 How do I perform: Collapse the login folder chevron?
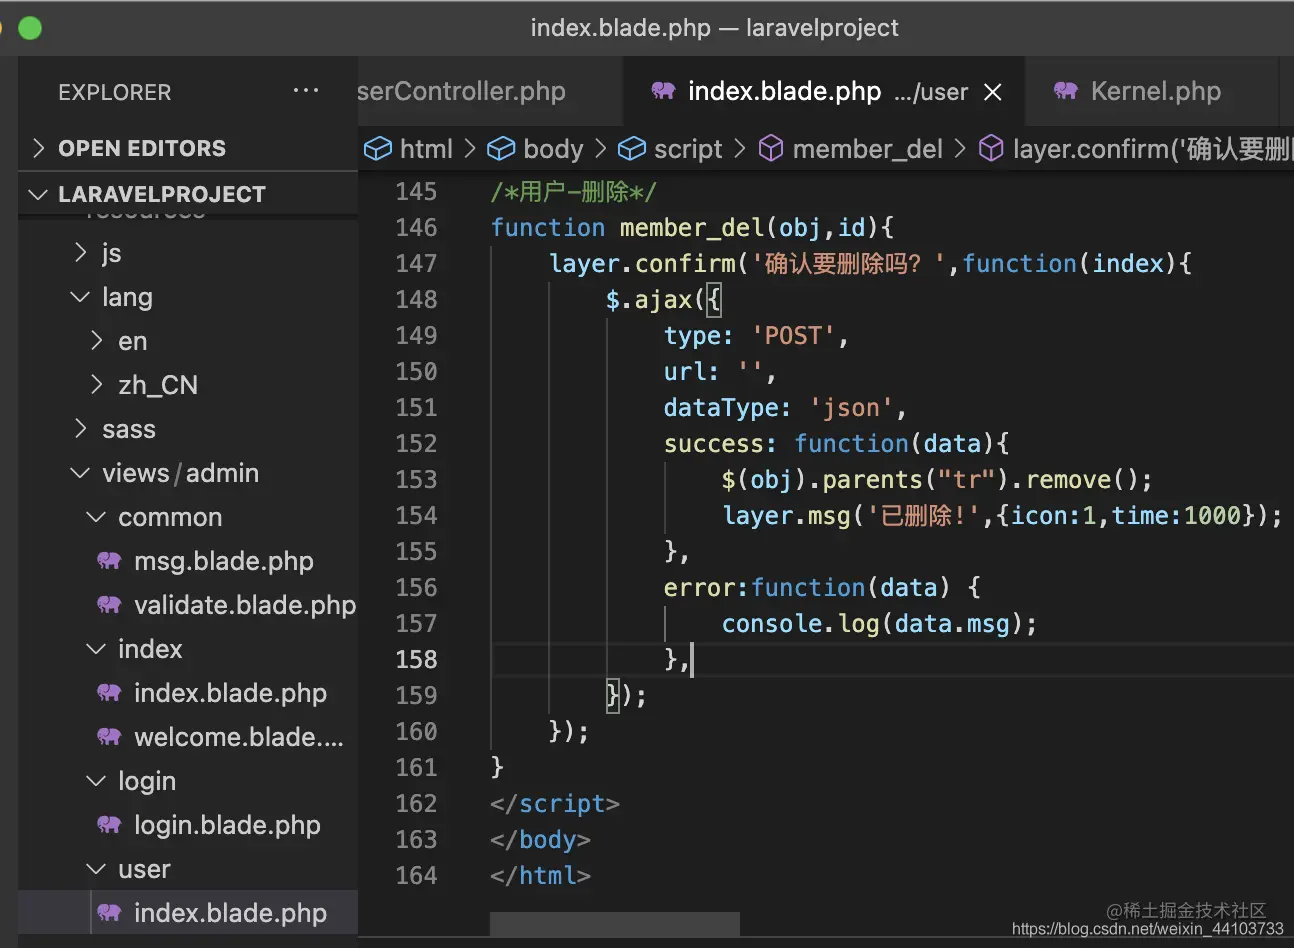pyautogui.click(x=96, y=781)
